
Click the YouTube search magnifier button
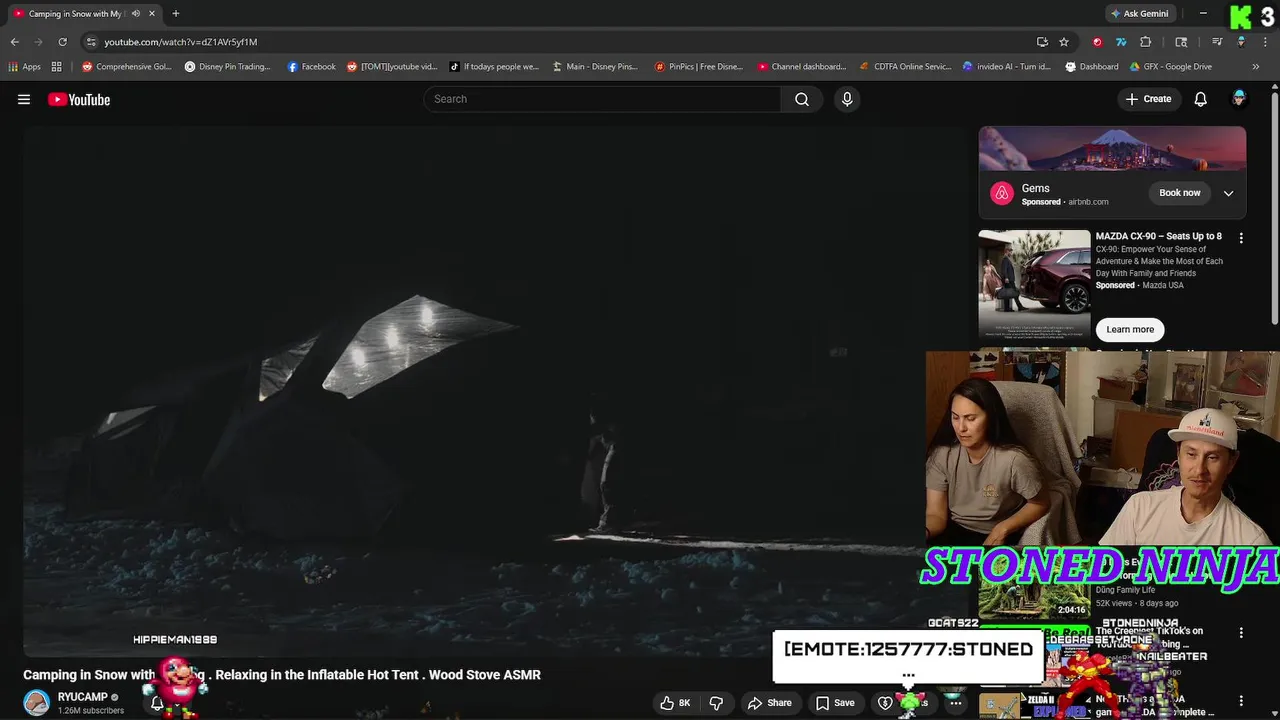click(802, 99)
